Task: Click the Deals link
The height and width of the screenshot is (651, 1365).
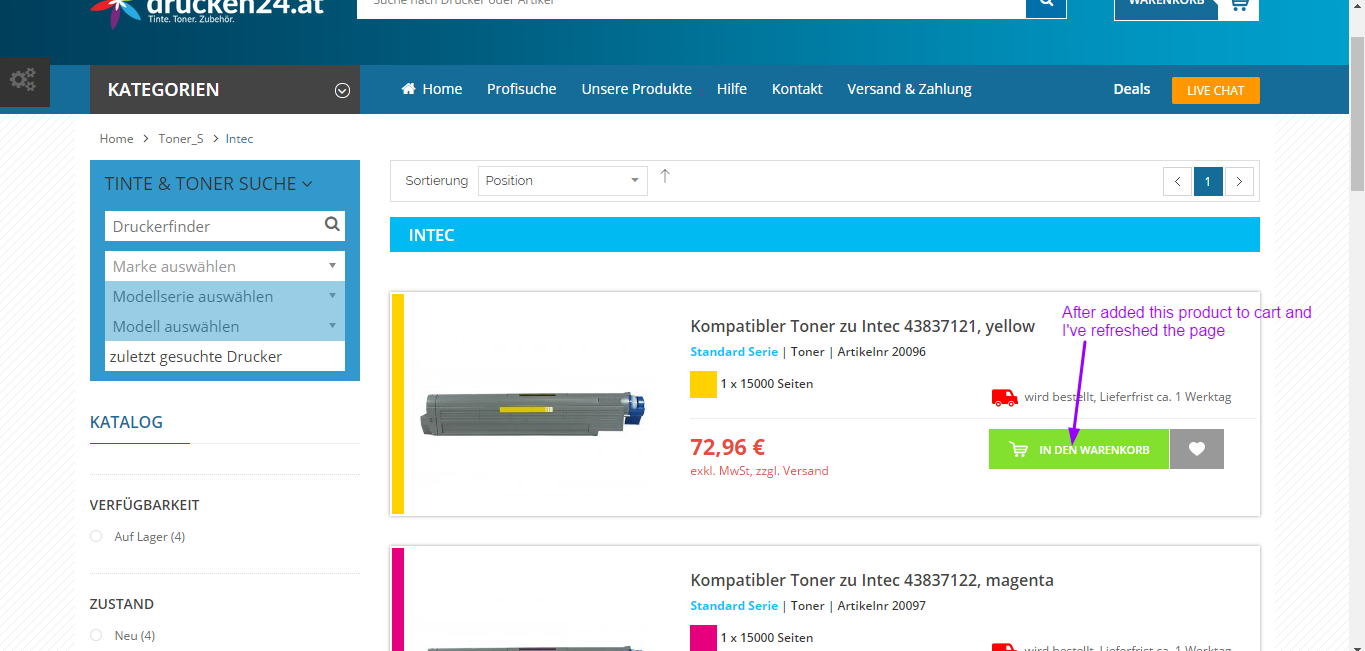Action: coord(1132,89)
